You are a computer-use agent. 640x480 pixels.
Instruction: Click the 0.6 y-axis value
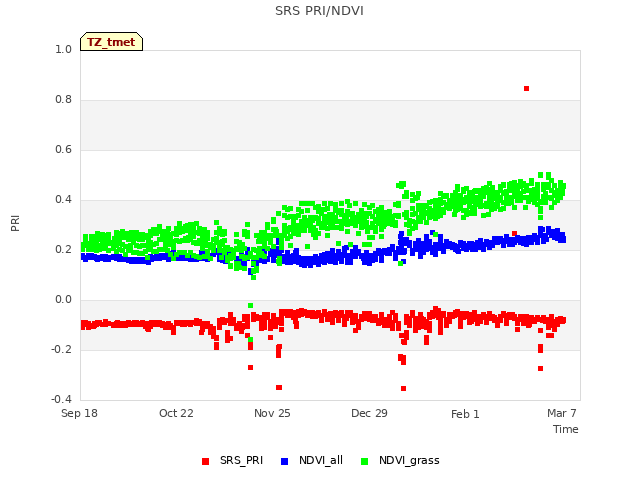pos(63,149)
